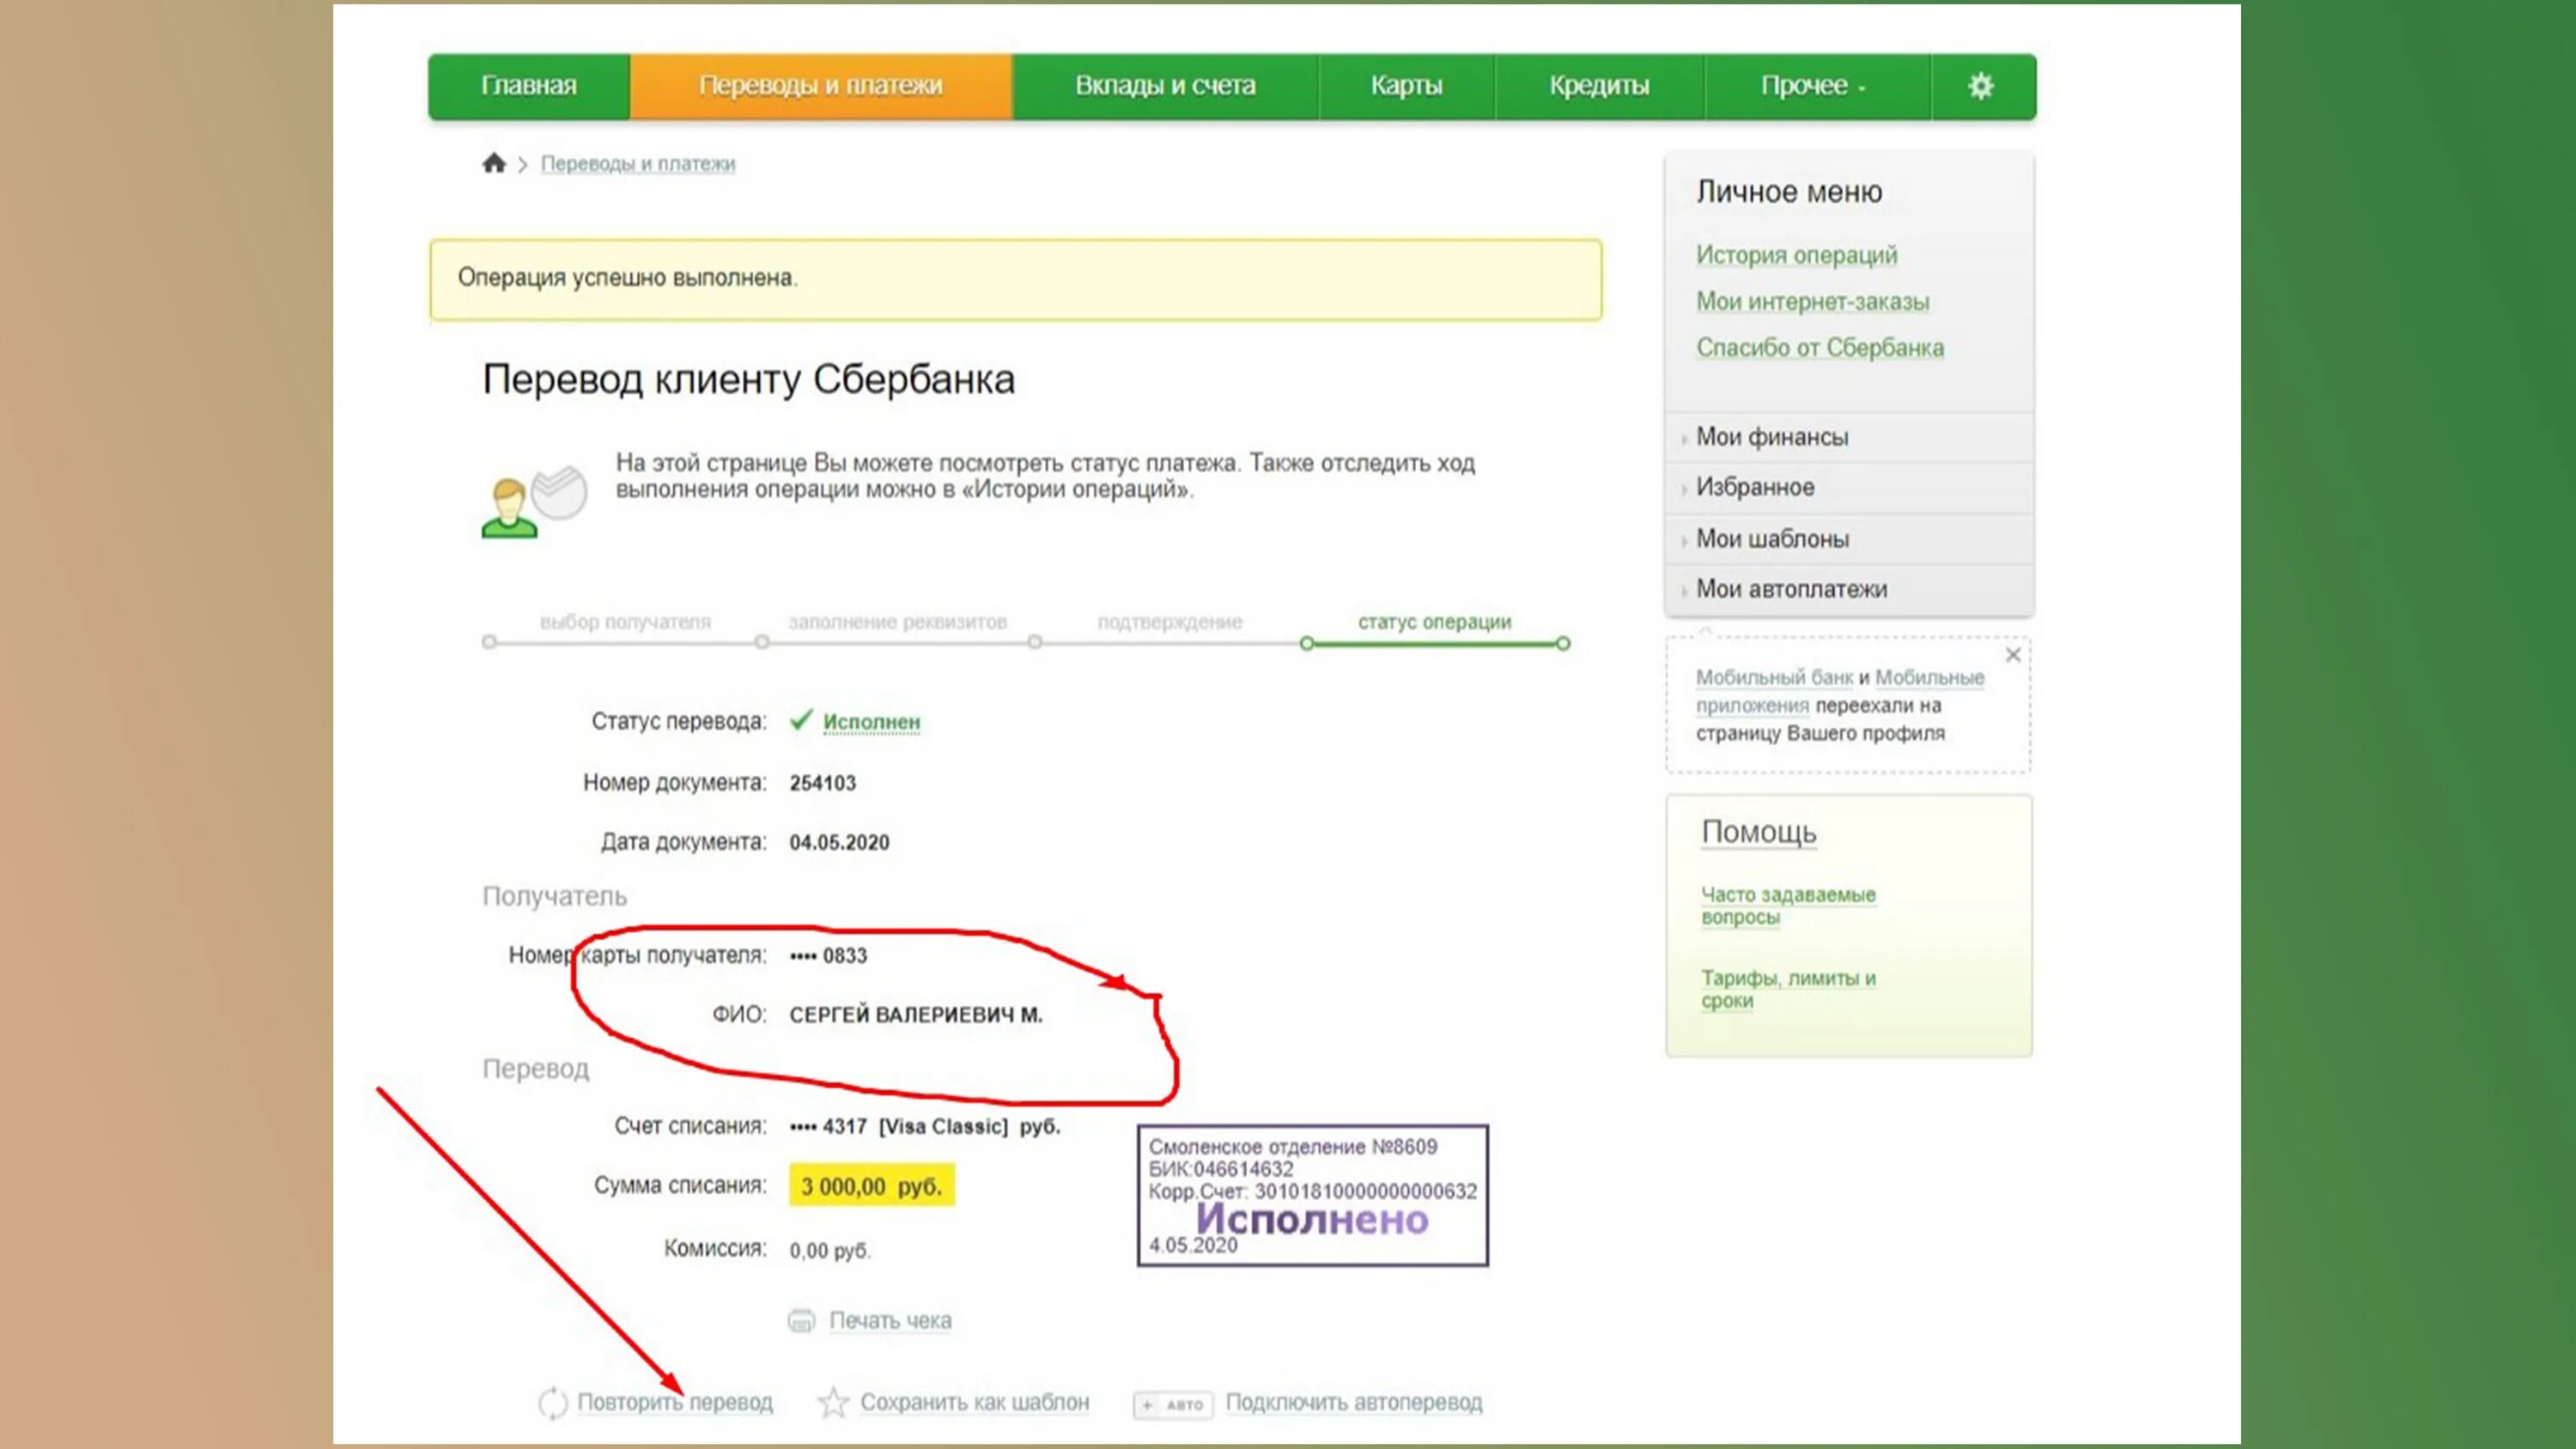
Task: Click the settings gear icon
Action: click(x=1980, y=85)
